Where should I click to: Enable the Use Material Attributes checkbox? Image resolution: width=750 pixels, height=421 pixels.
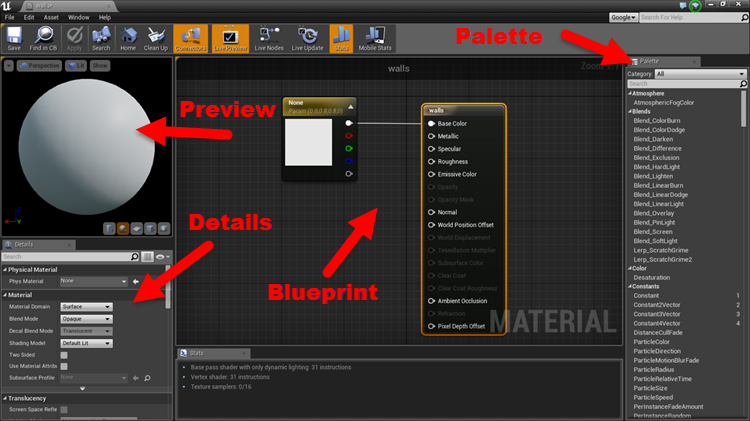tap(64, 366)
